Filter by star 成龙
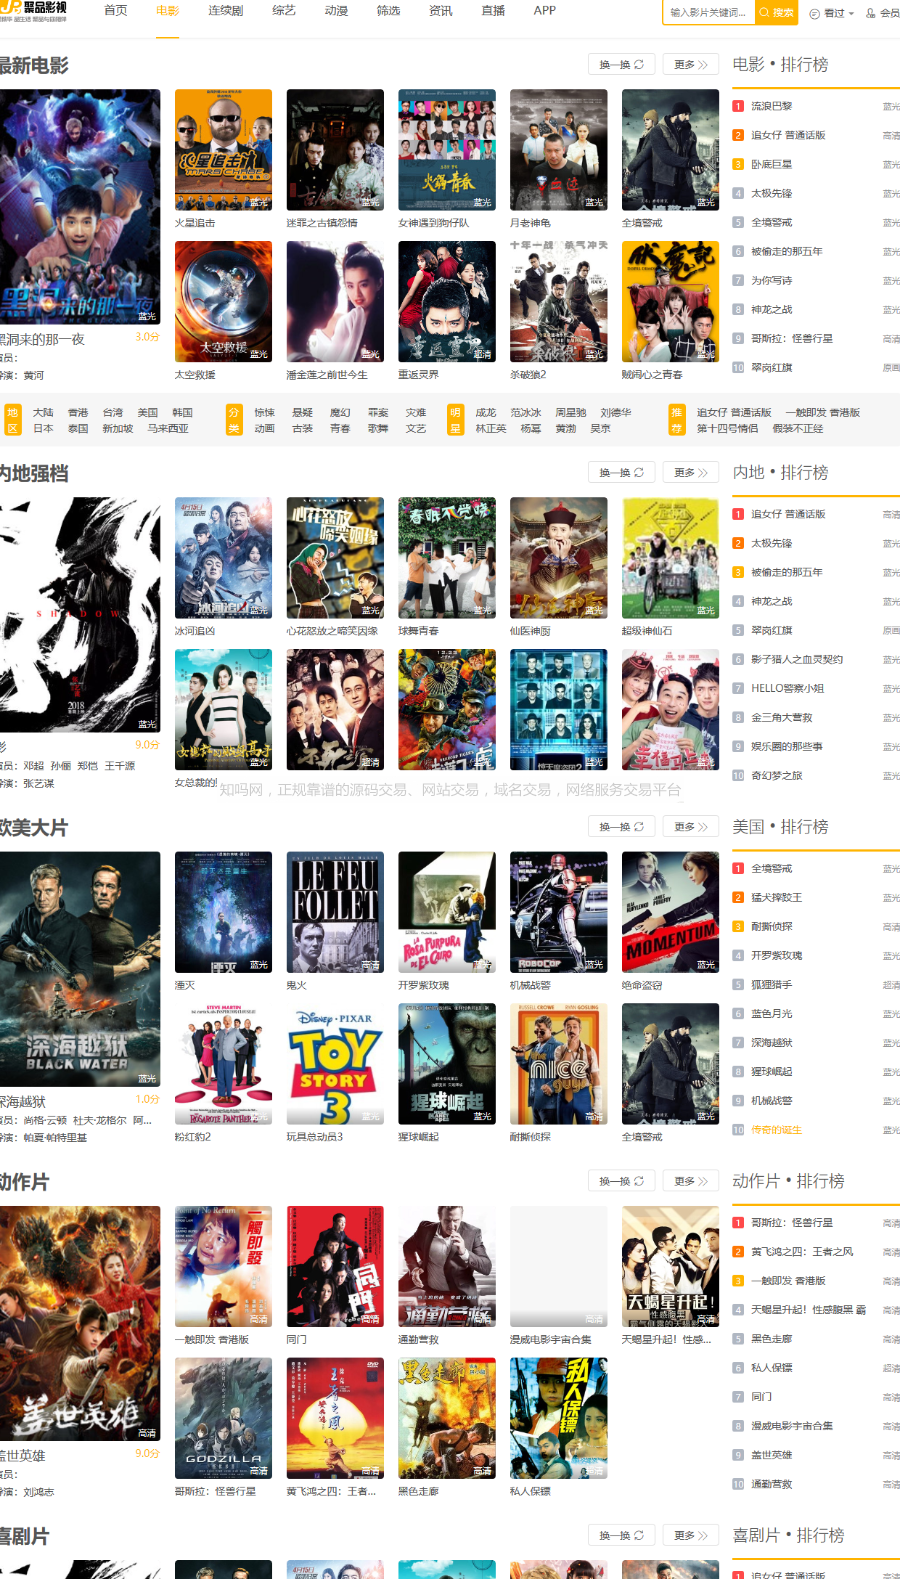Screen dimensions: 900x1579 point(486,413)
